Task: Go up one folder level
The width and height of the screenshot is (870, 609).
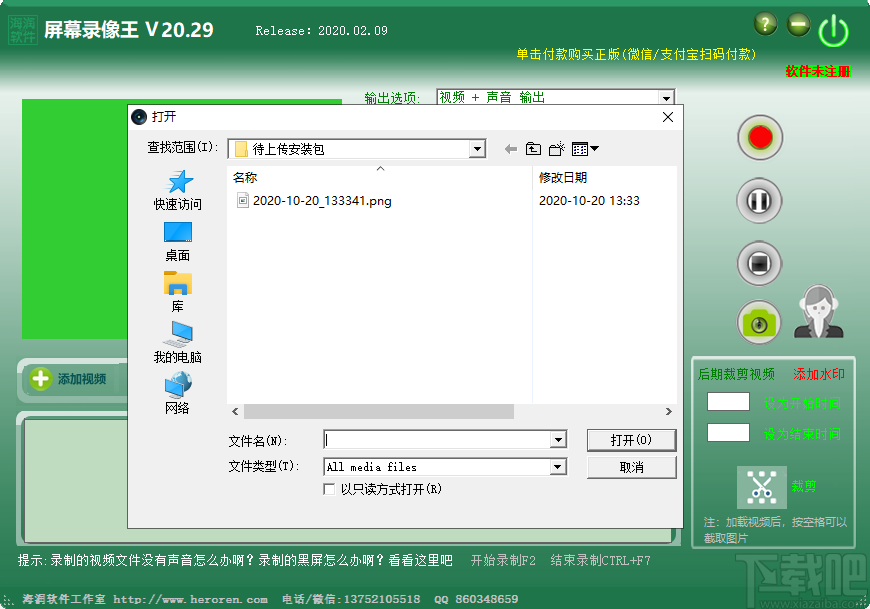Action: click(x=533, y=149)
